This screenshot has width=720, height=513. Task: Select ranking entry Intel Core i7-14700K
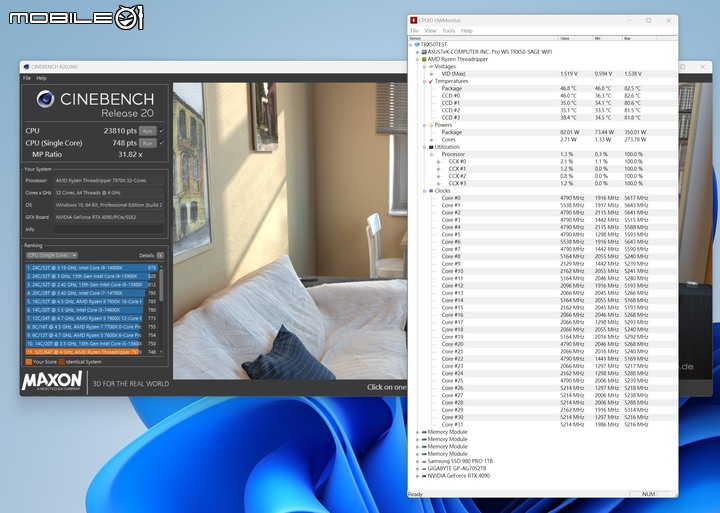tap(91, 293)
